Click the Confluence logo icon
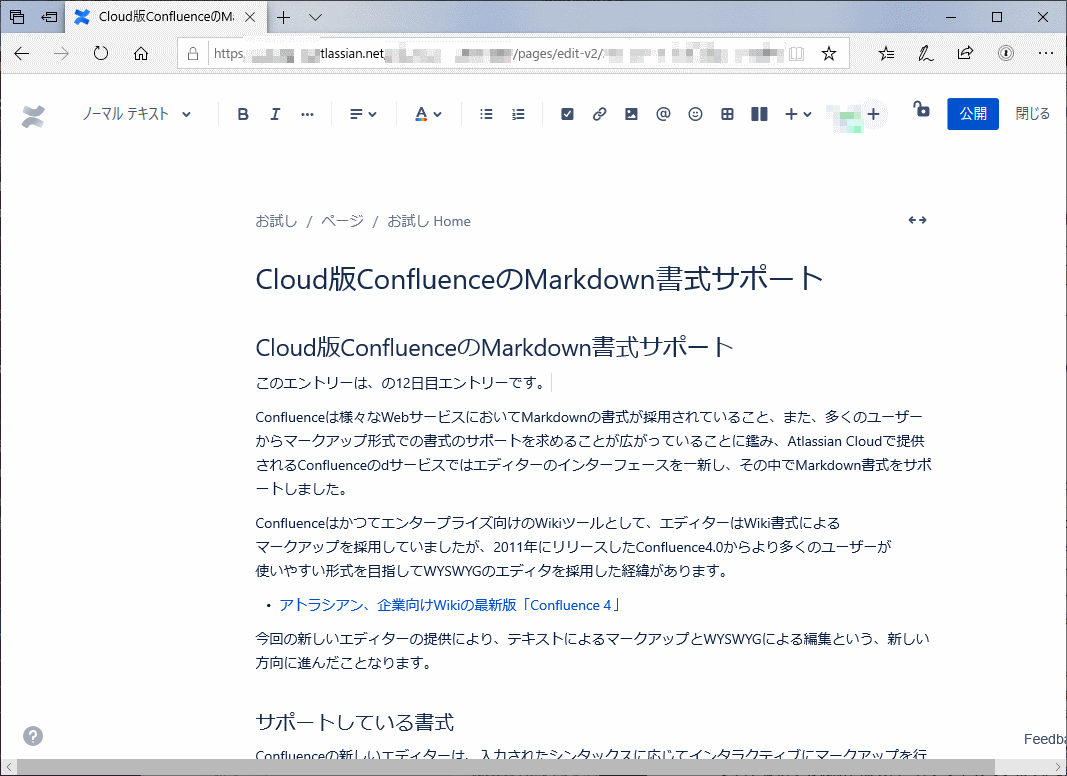This screenshot has width=1067, height=776. [x=33, y=116]
